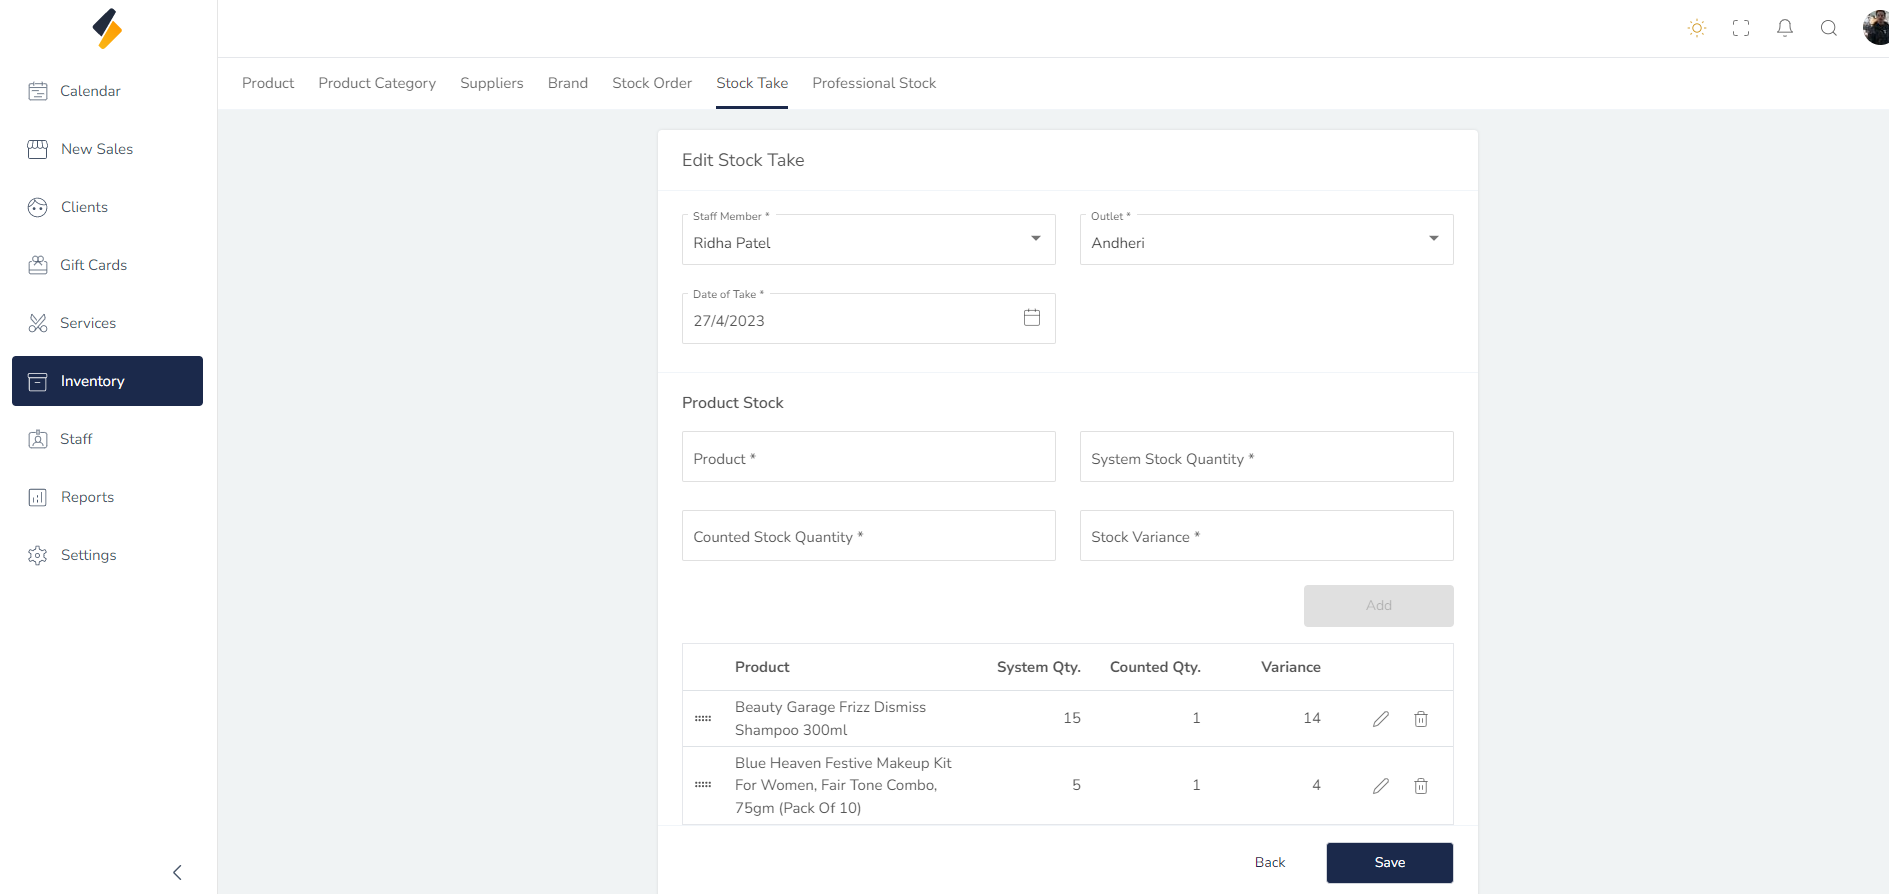The height and width of the screenshot is (894, 1889).
Task: Delete the Blue Heaven Festive Makeup Kit row
Action: [x=1420, y=786]
